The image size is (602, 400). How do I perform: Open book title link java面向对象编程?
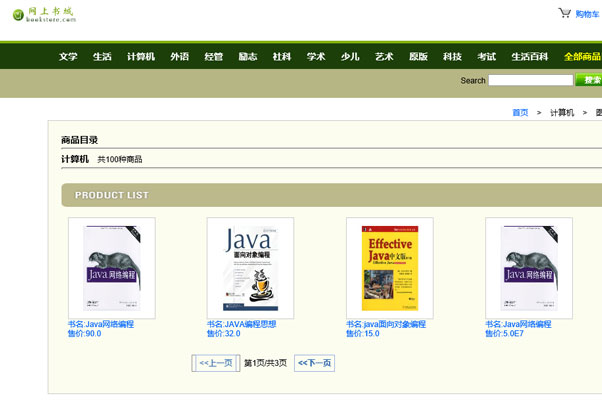tap(386, 324)
